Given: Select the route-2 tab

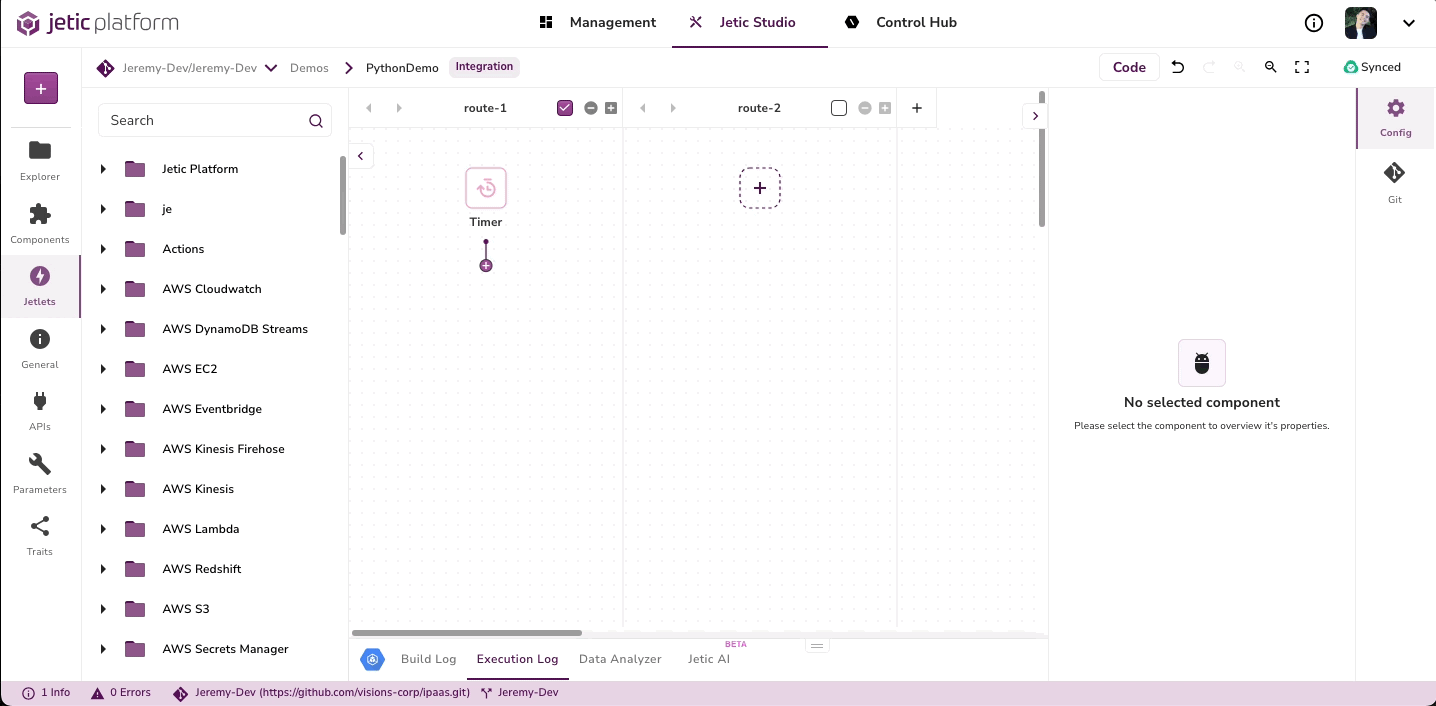Looking at the screenshot, I should pyautogui.click(x=759, y=108).
